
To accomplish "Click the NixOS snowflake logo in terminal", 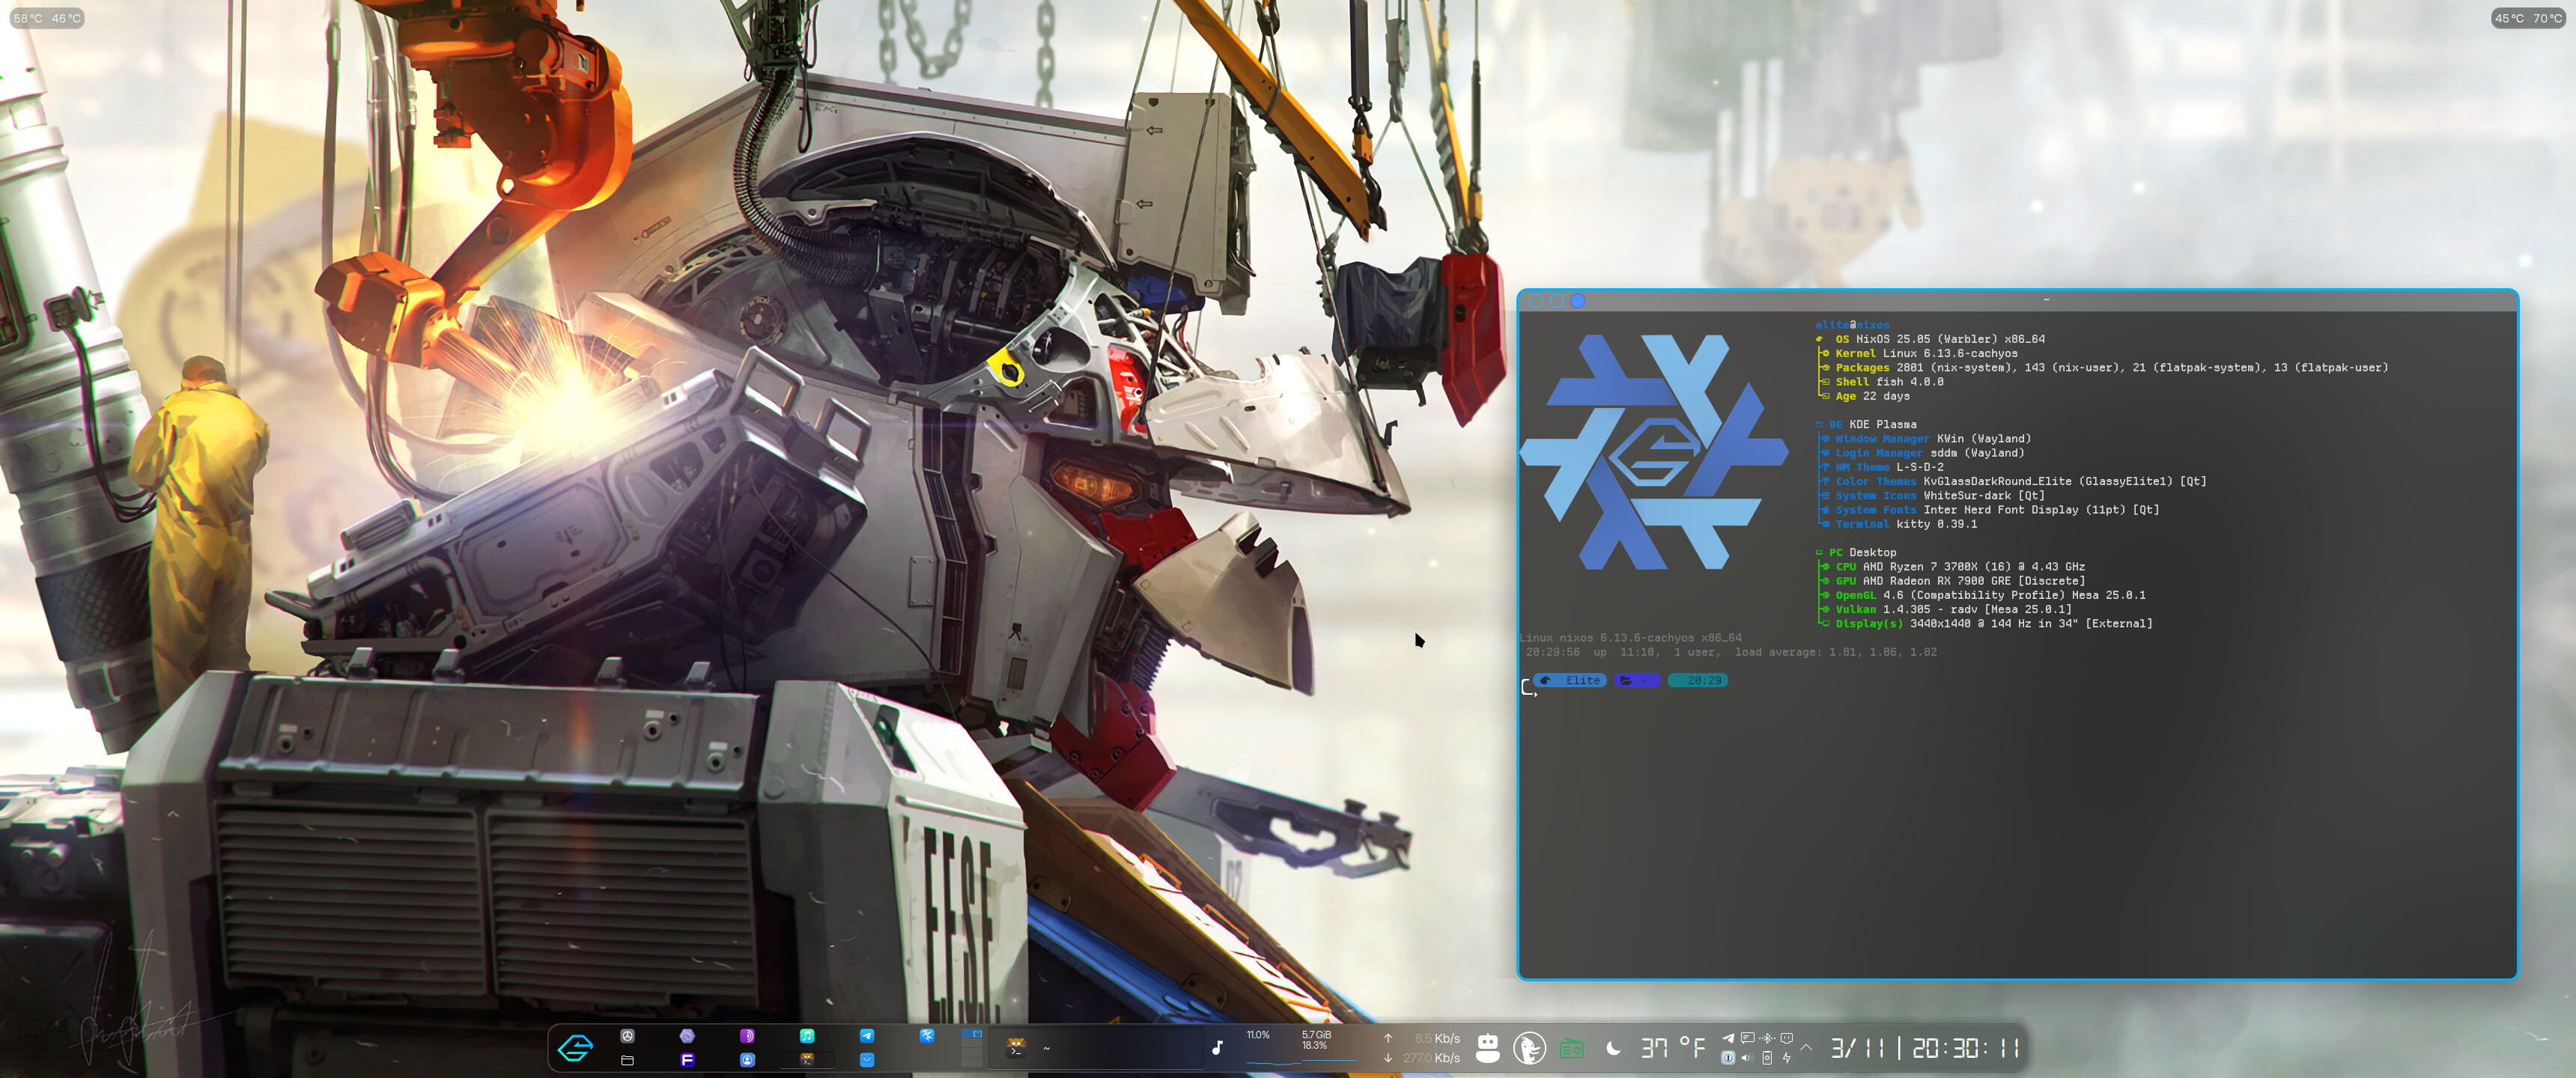I will coord(1653,452).
